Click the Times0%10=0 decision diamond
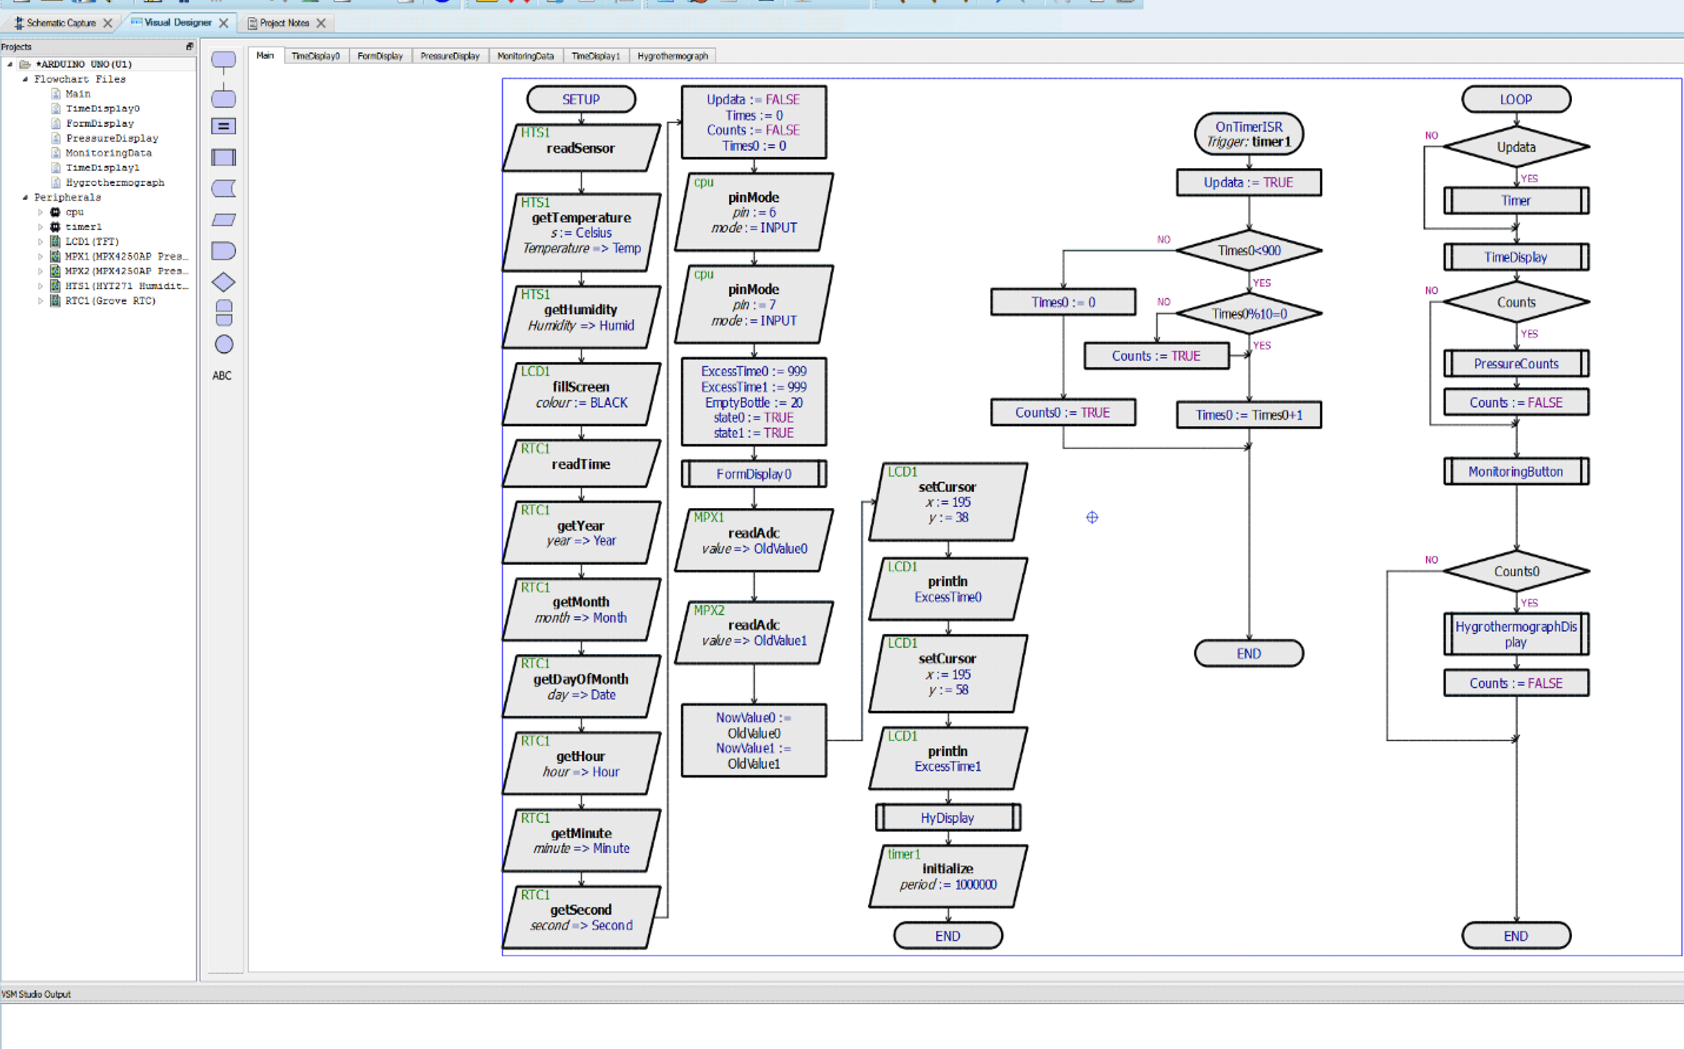This screenshot has height=1049, width=1684. pyautogui.click(x=1249, y=313)
